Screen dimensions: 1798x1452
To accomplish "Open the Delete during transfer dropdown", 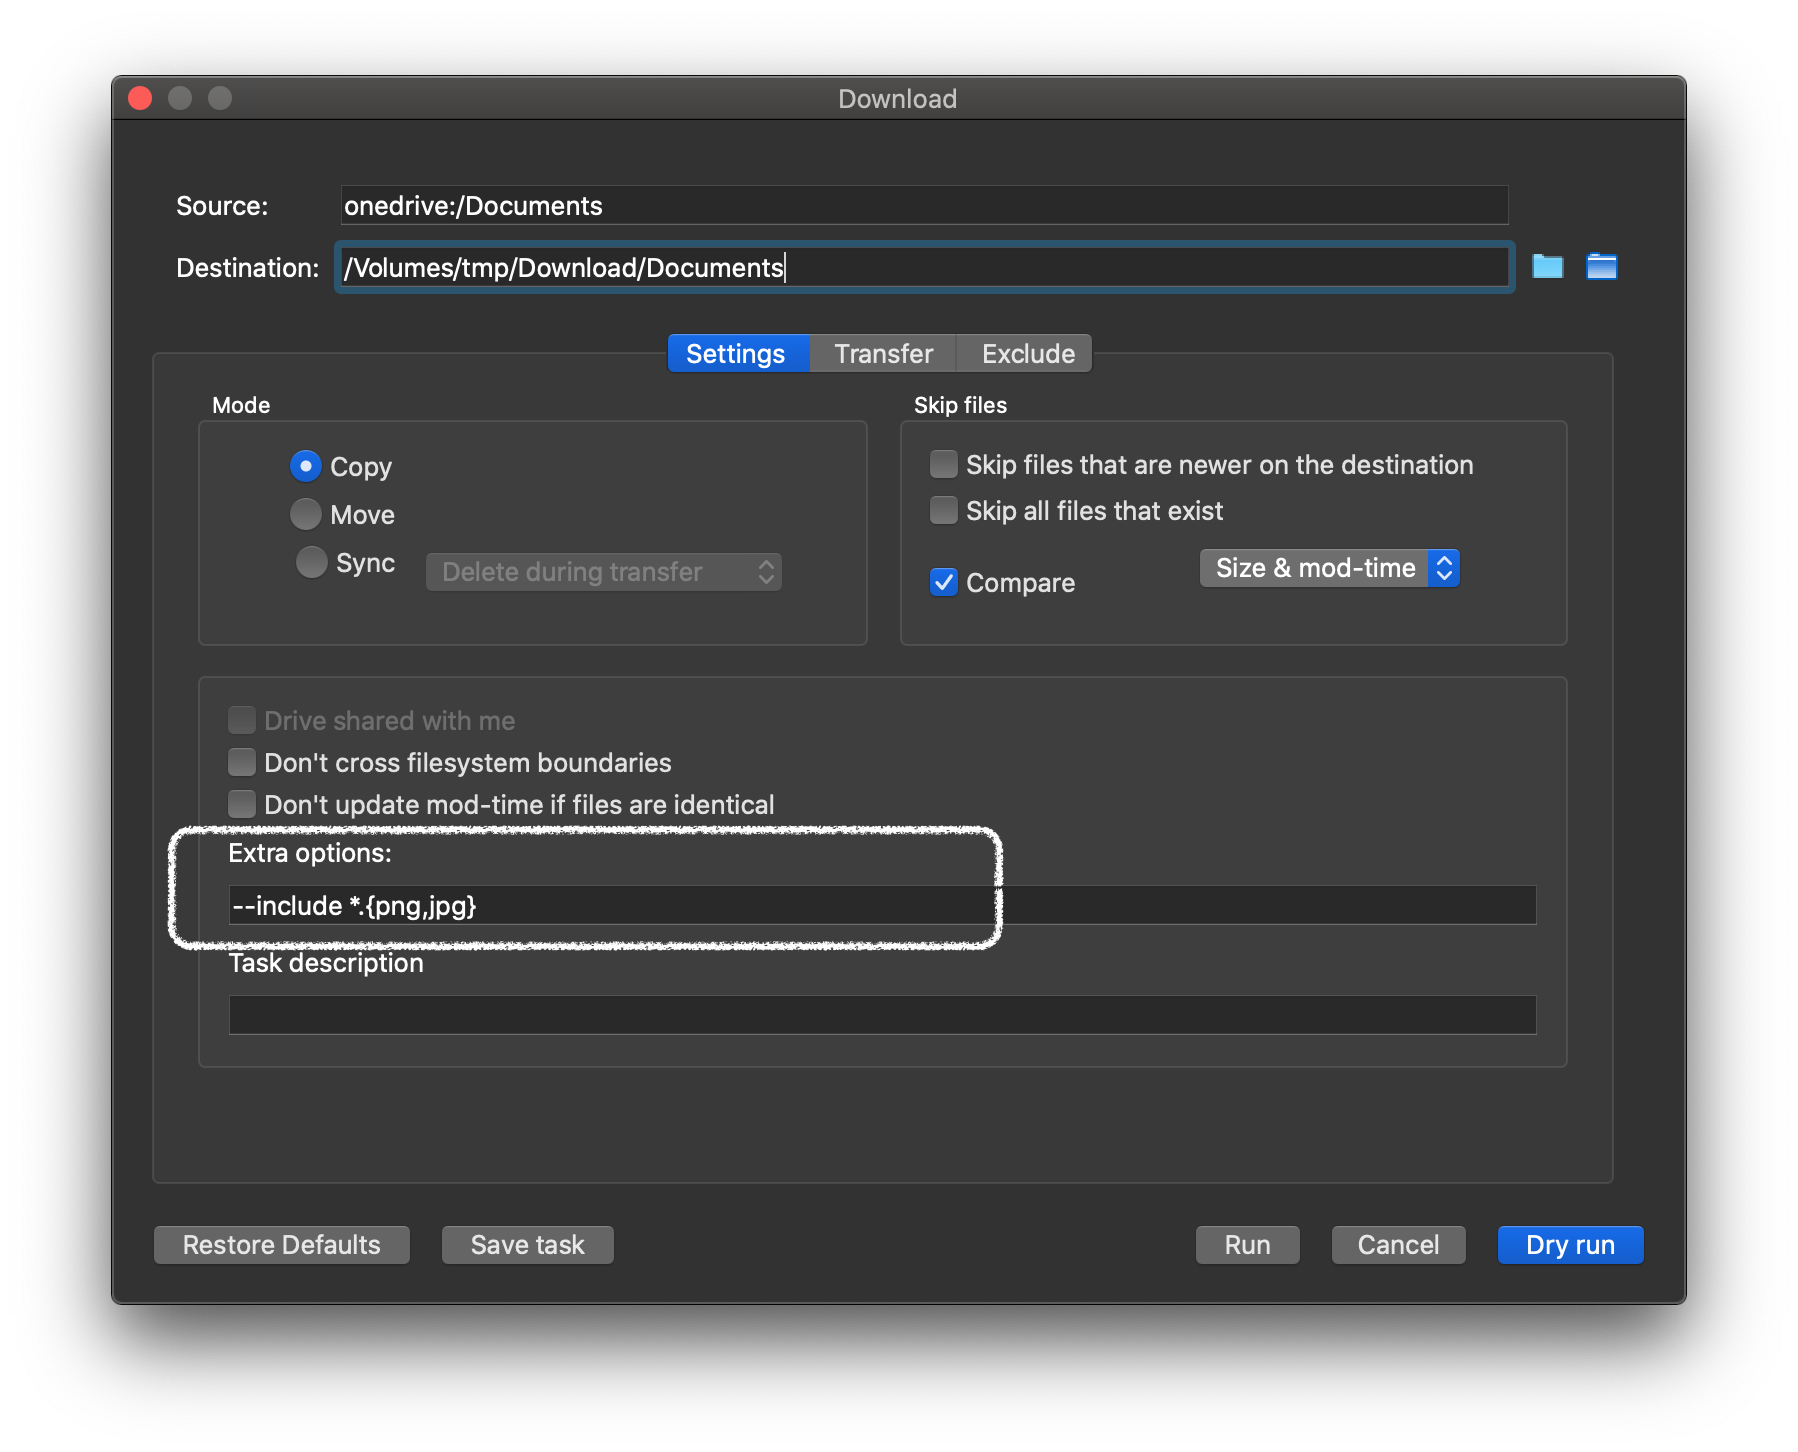I will point(604,572).
